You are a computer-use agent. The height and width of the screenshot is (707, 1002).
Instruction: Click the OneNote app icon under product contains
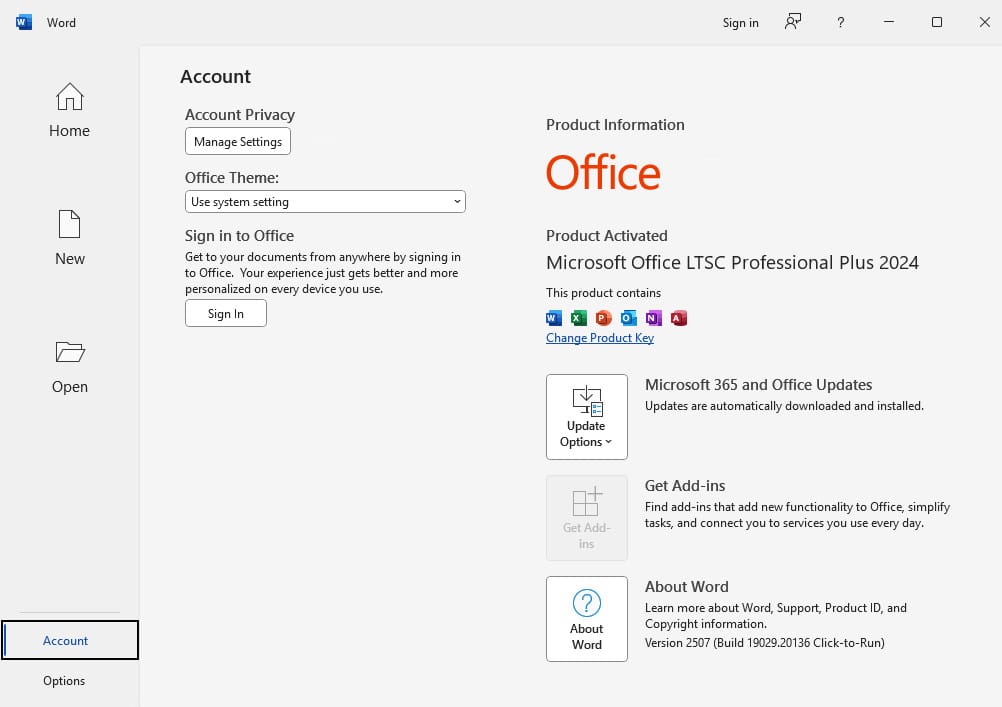pos(654,318)
